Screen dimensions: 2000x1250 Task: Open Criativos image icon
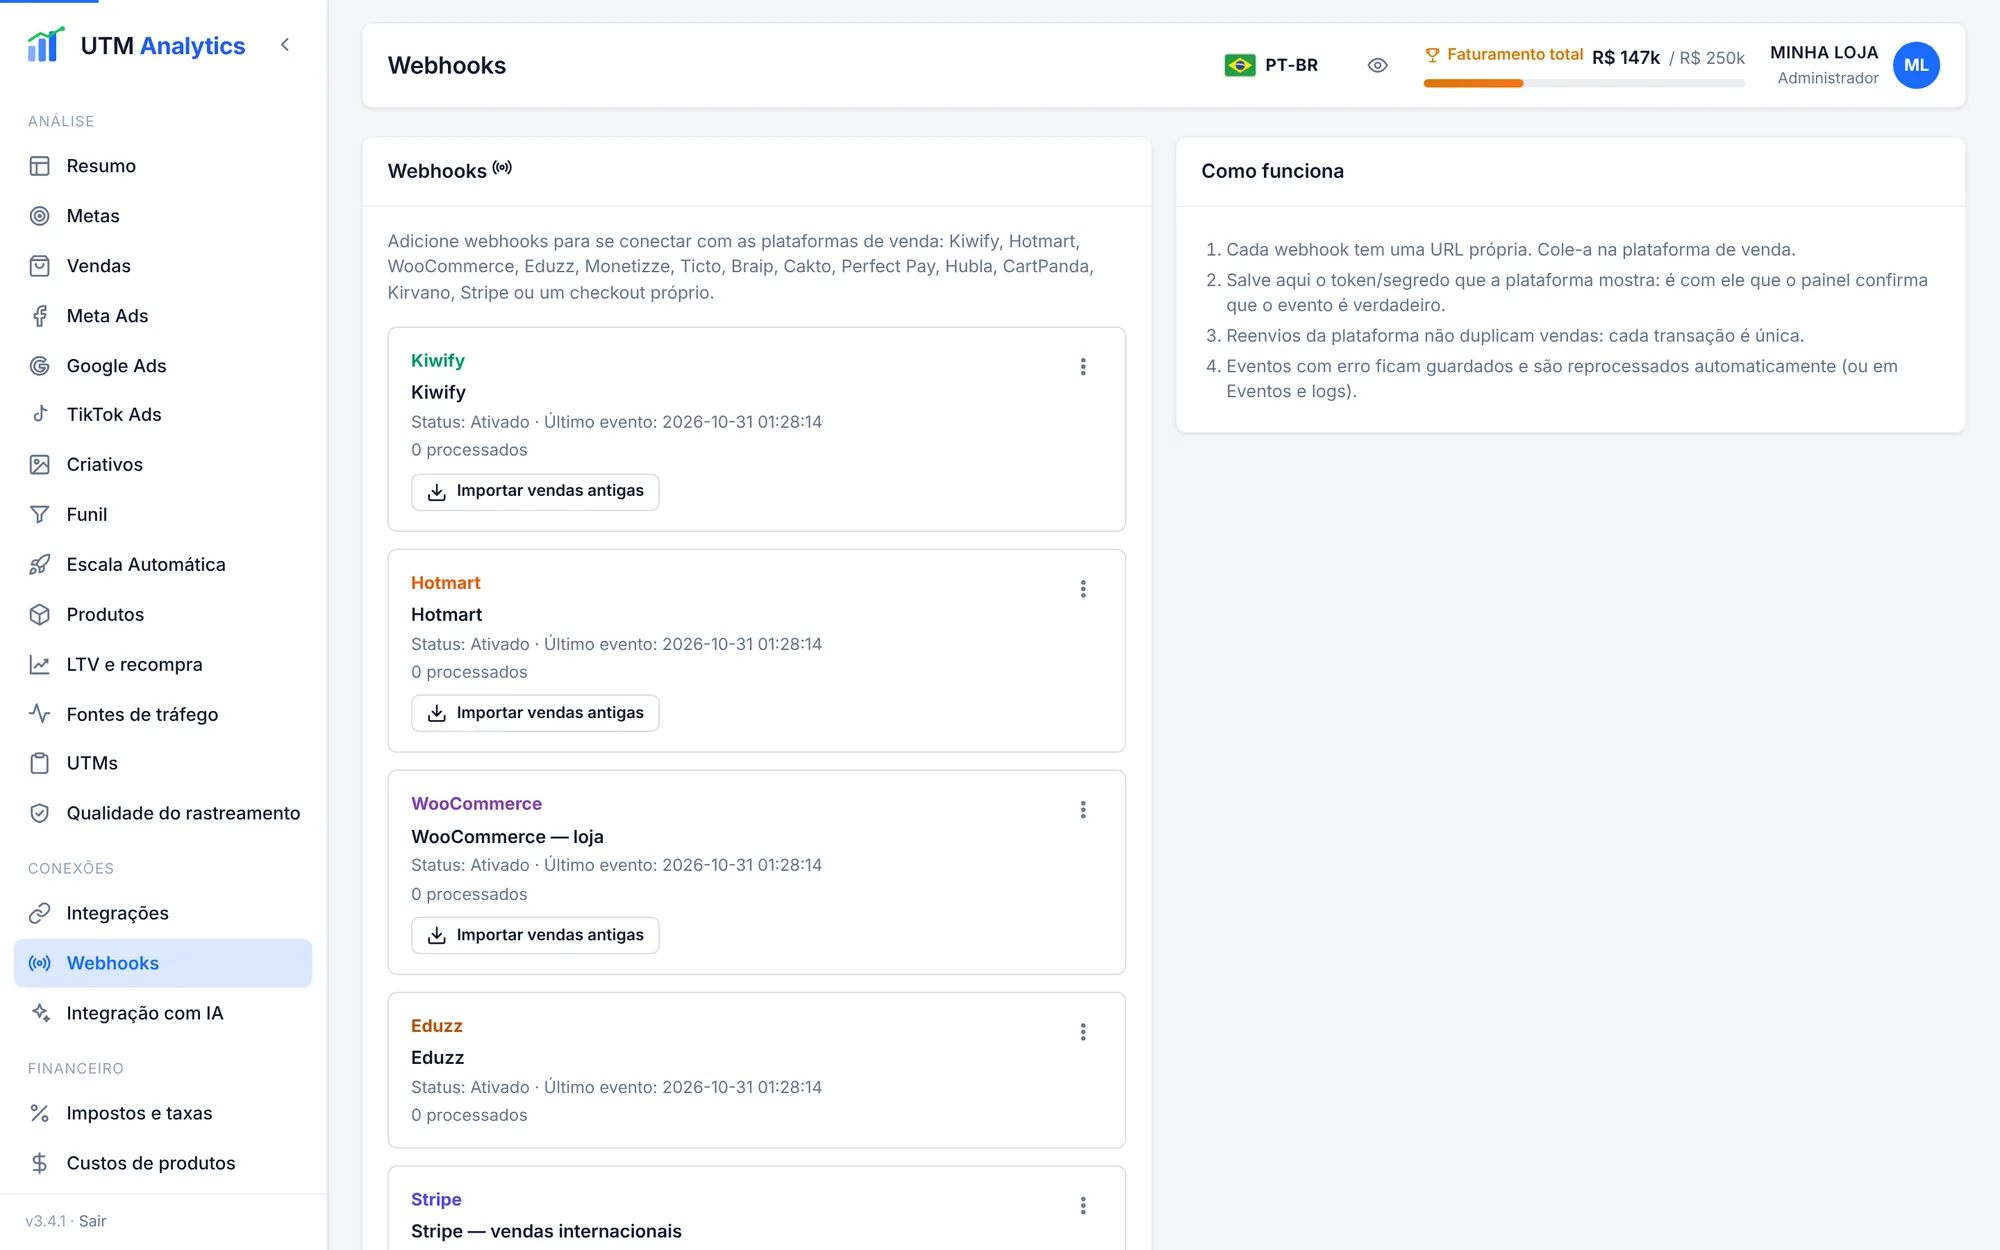click(x=40, y=464)
